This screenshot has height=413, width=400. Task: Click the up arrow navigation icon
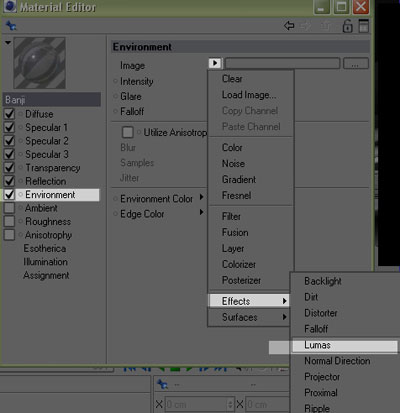(x=325, y=26)
